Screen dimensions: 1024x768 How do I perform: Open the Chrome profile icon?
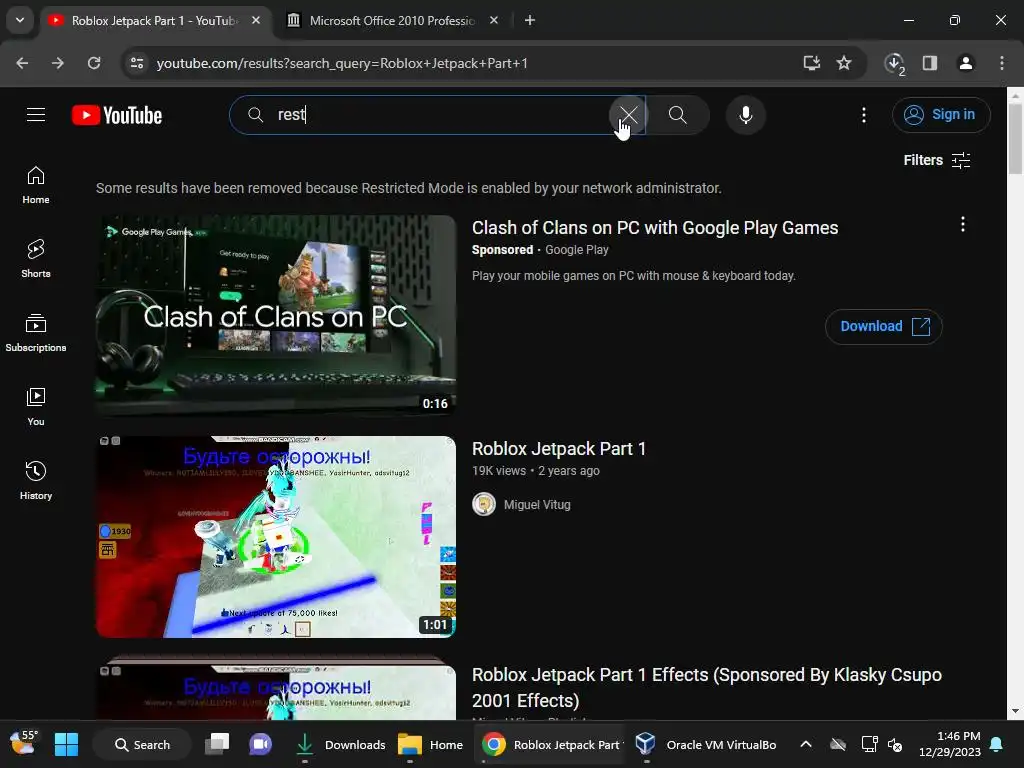pyautogui.click(x=965, y=63)
